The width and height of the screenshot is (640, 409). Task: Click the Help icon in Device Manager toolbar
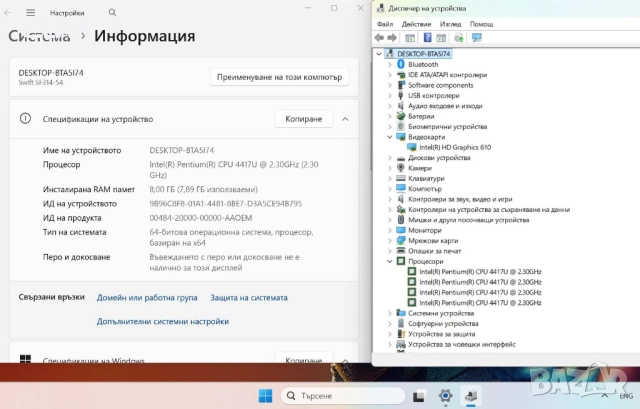click(x=427, y=37)
